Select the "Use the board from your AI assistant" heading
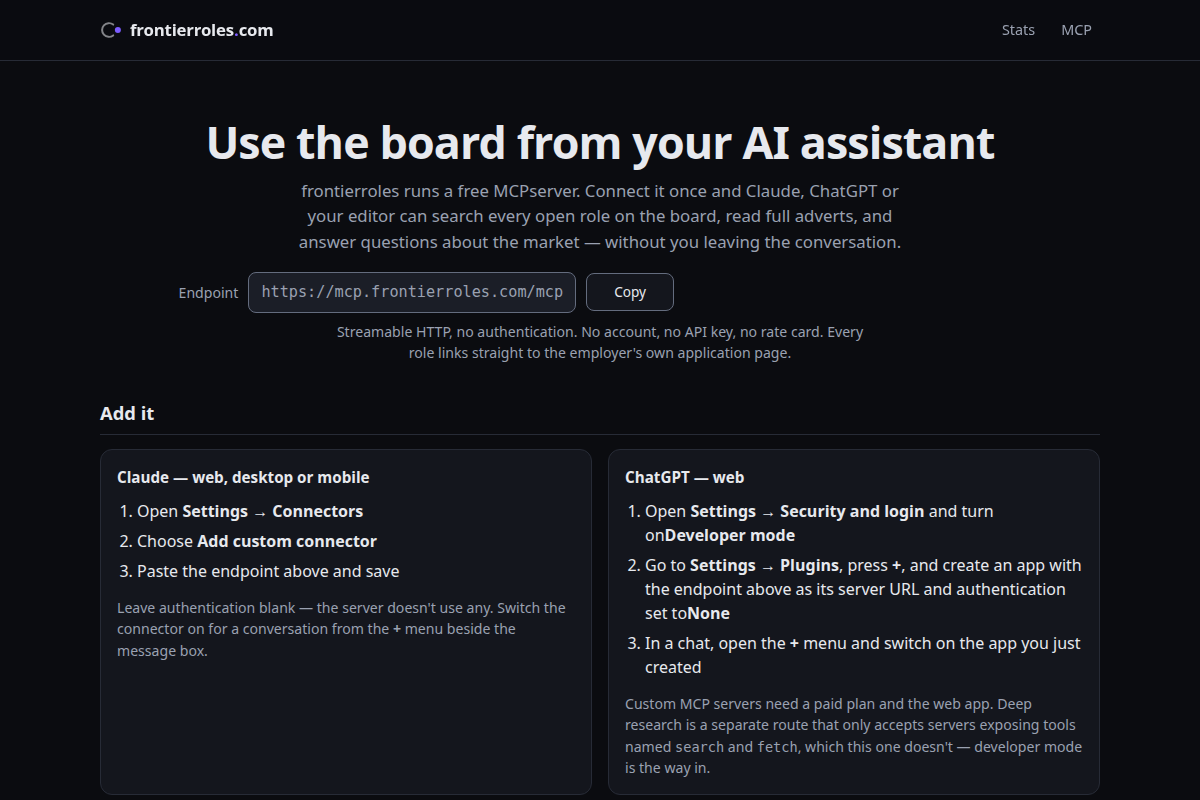This screenshot has height=800, width=1200. click(600, 142)
